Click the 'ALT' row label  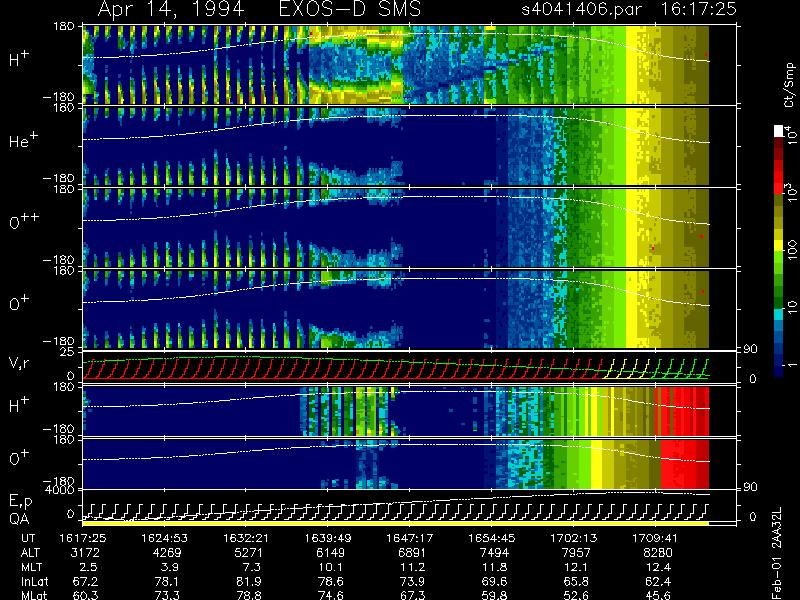[x=30, y=553]
